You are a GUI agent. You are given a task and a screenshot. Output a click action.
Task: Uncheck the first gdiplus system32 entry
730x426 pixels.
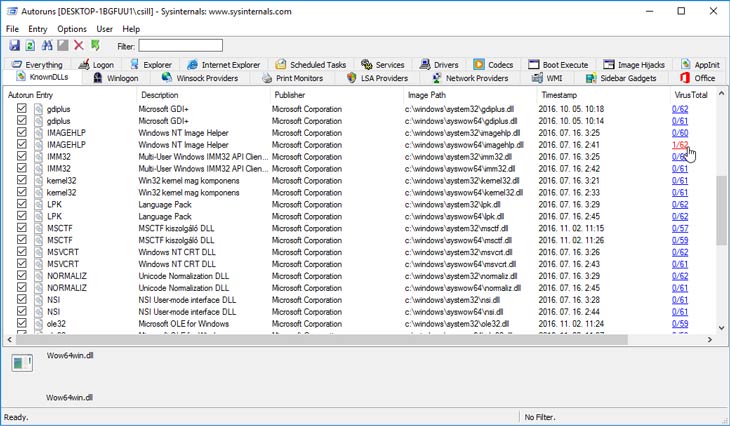21,108
